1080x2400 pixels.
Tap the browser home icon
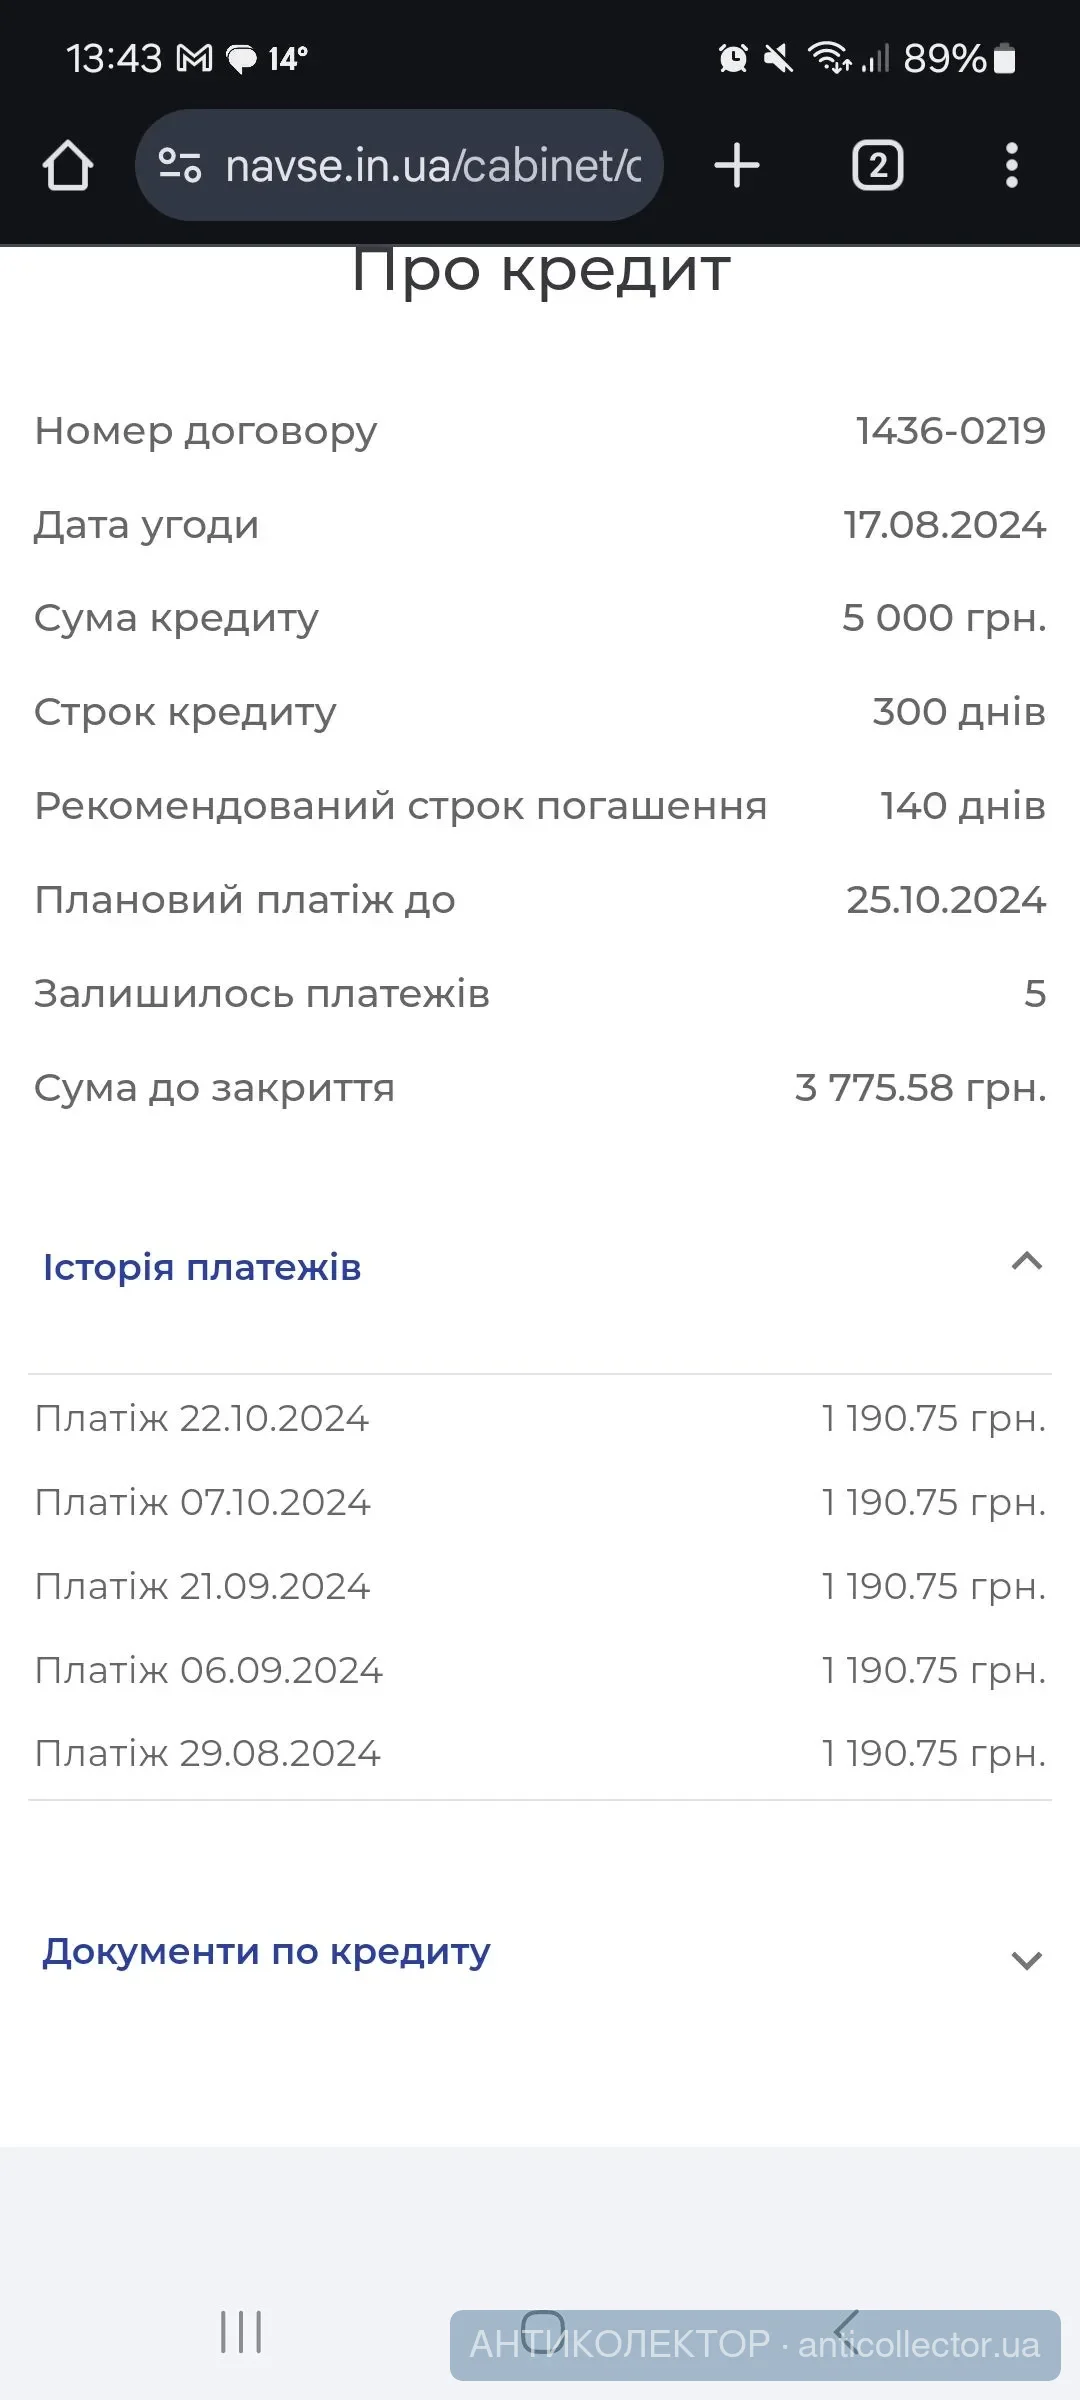pyautogui.click(x=68, y=166)
